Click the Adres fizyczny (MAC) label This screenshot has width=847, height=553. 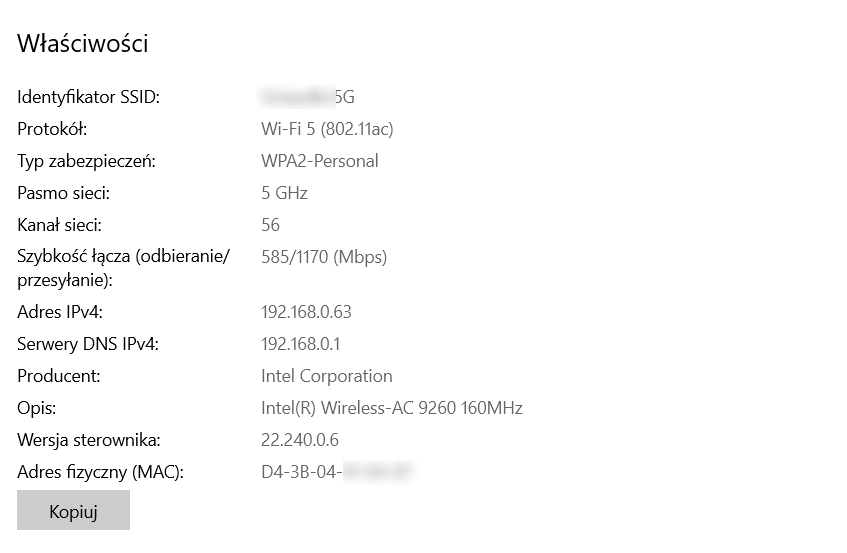tap(102, 472)
